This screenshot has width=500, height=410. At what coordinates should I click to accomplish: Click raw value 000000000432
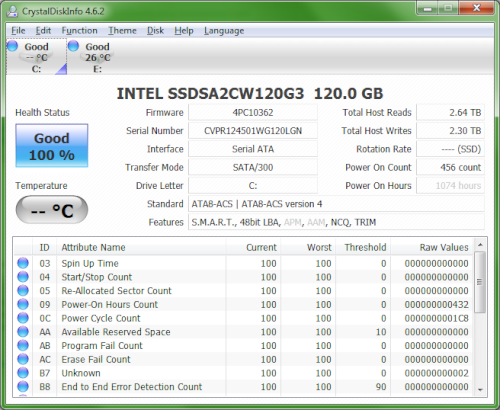point(437,304)
